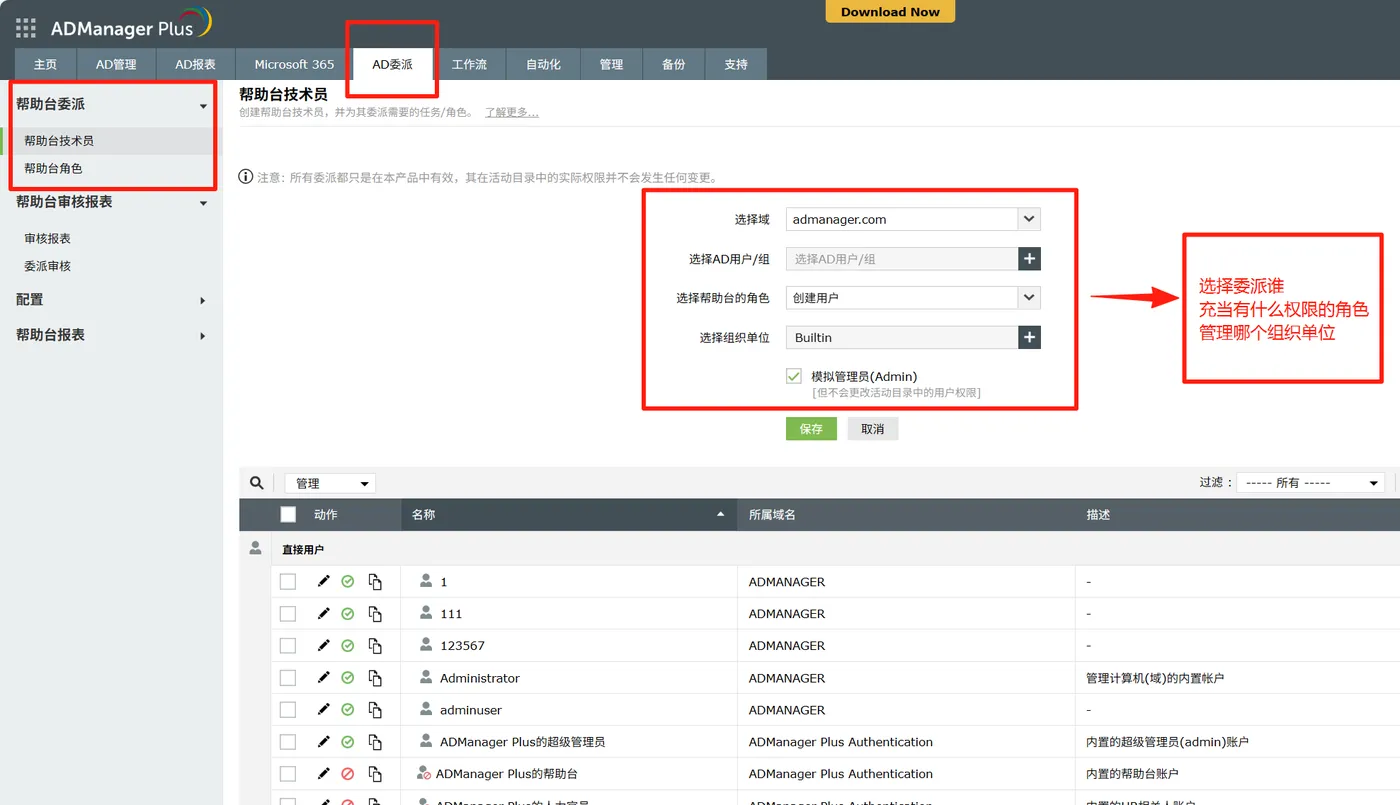
Task: Click the plus icon beside 选择组织单位
Action: [1029, 338]
